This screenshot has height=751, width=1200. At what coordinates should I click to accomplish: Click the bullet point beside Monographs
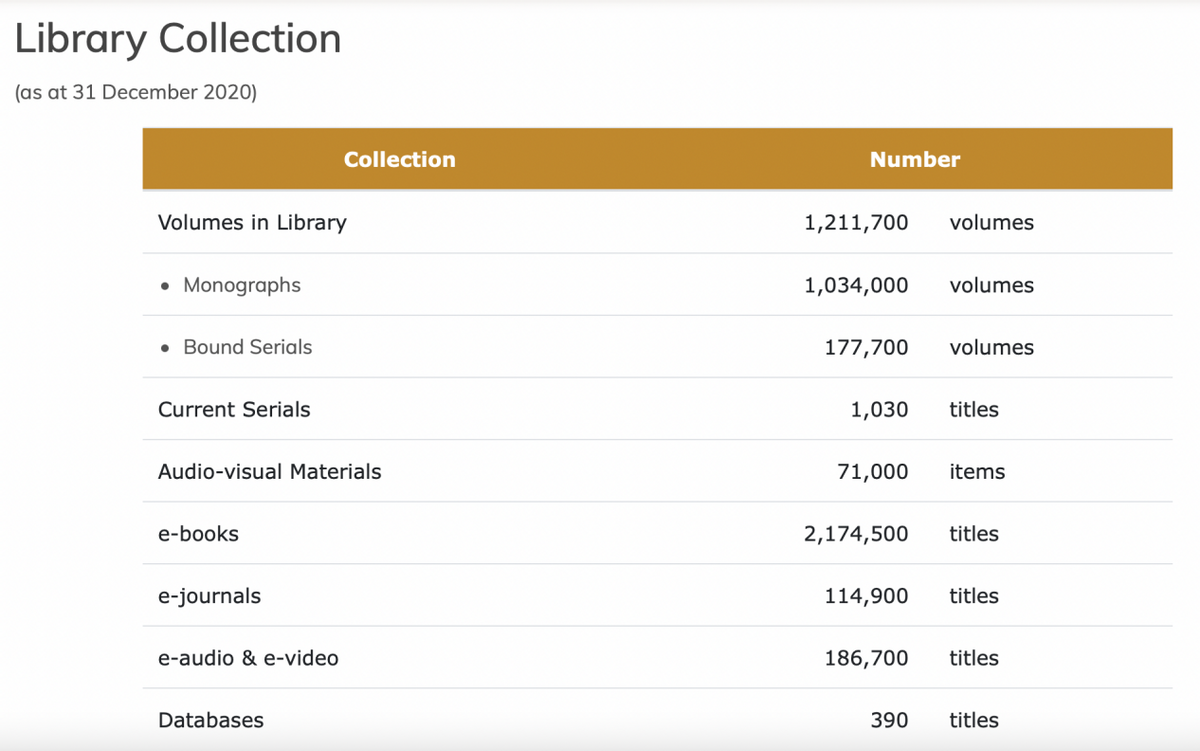[165, 286]
